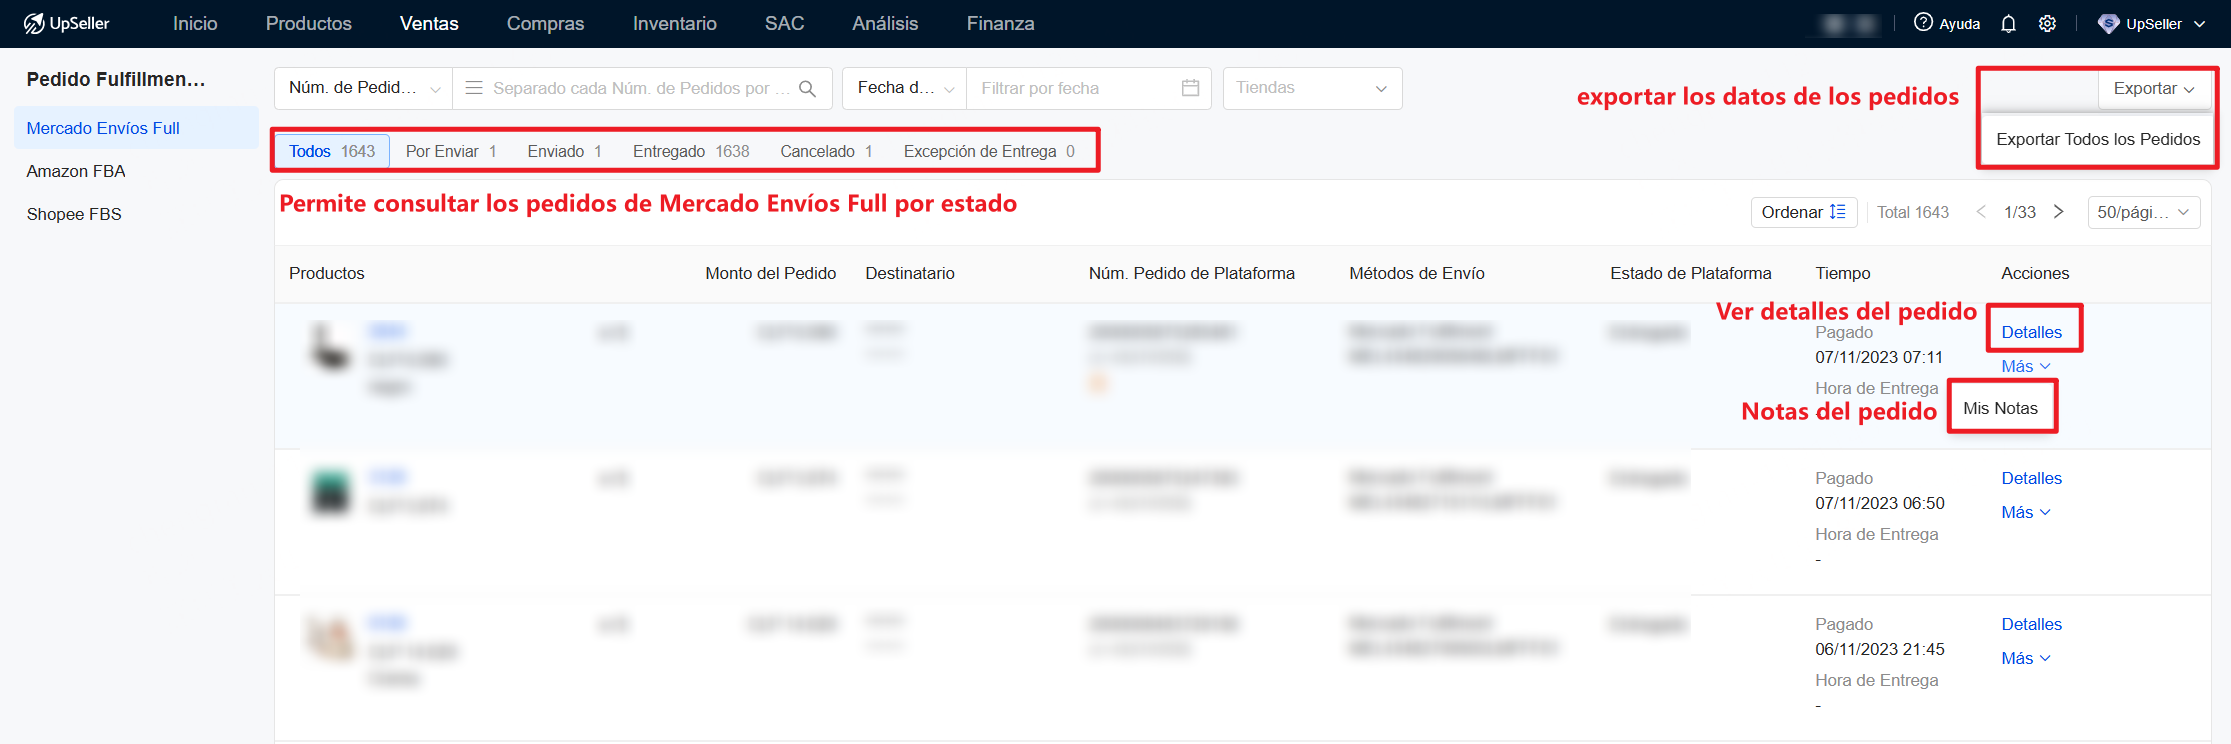
Task: Open the SAC menu
Action: coord(784,23)
